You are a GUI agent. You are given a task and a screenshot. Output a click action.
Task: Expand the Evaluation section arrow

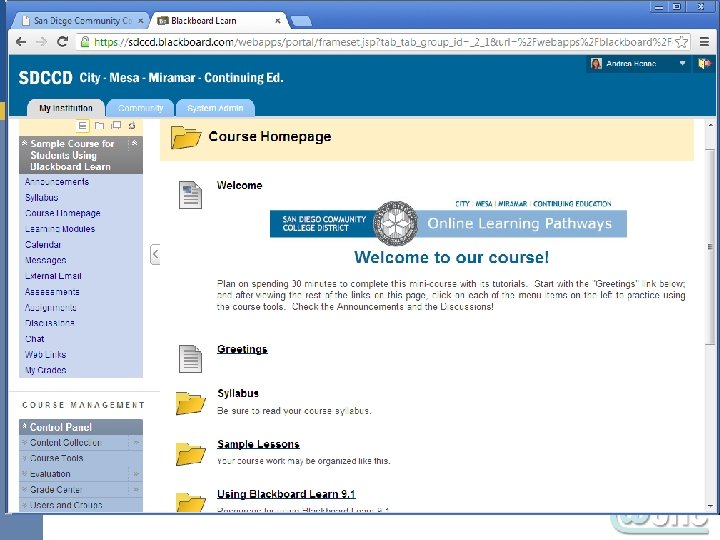136,474
